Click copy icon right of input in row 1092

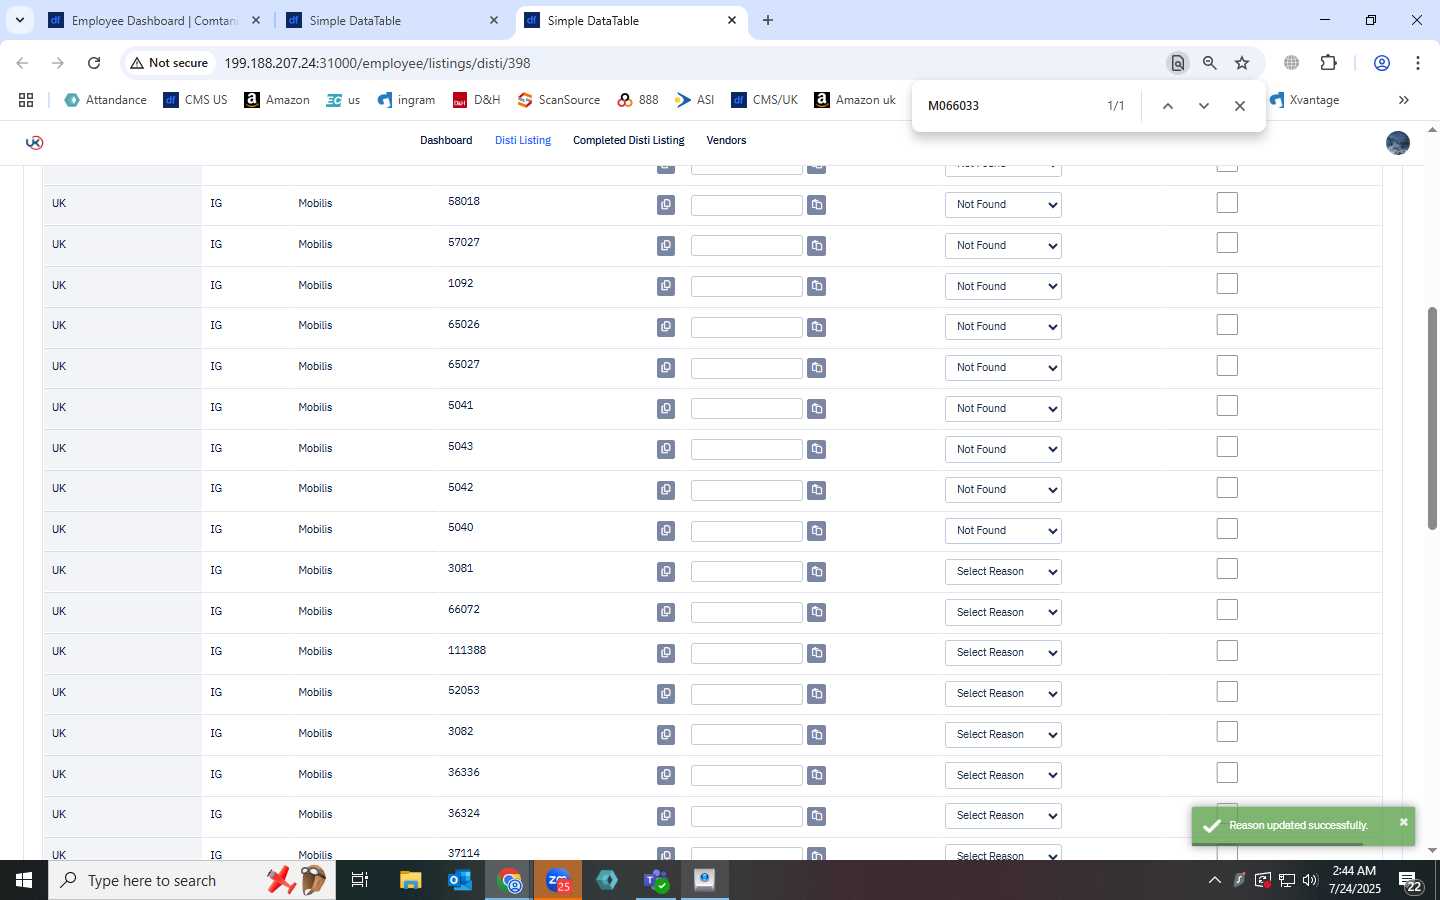click(817, 287)
